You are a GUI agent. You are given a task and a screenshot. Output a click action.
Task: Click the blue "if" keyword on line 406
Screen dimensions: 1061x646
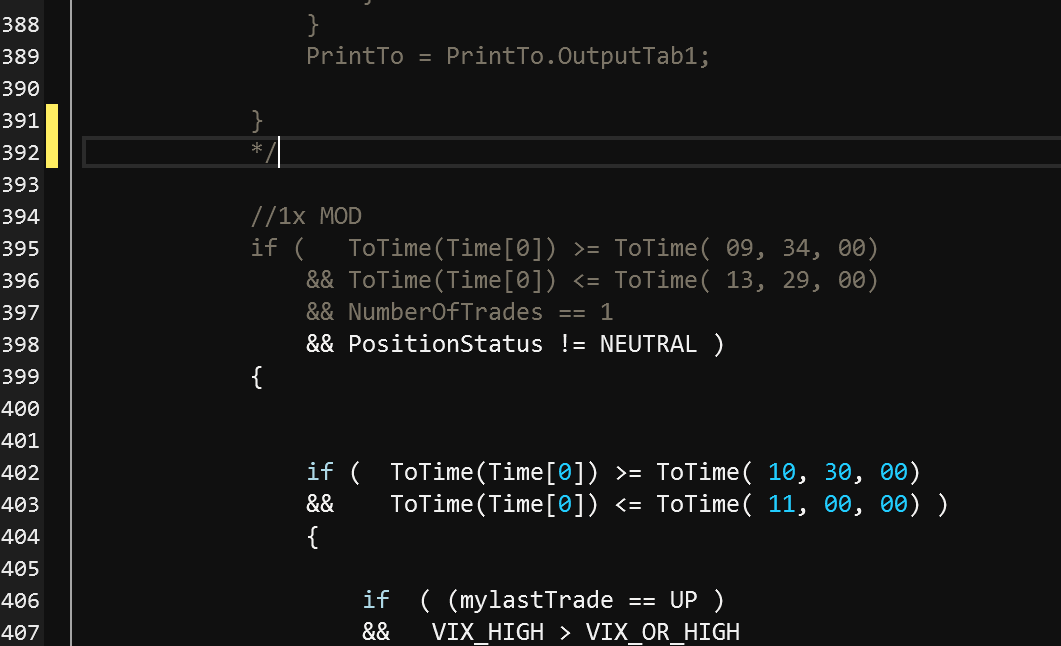pyautogui.click(x=376, y=600)
